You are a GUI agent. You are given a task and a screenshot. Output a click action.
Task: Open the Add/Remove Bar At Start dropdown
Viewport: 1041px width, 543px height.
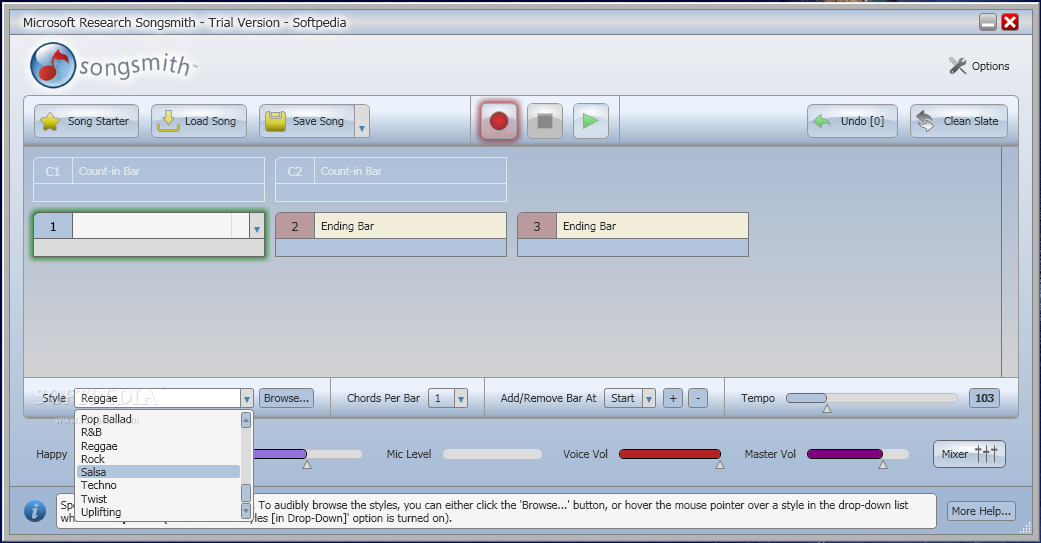pyautogui.click(x=649, y=398)
